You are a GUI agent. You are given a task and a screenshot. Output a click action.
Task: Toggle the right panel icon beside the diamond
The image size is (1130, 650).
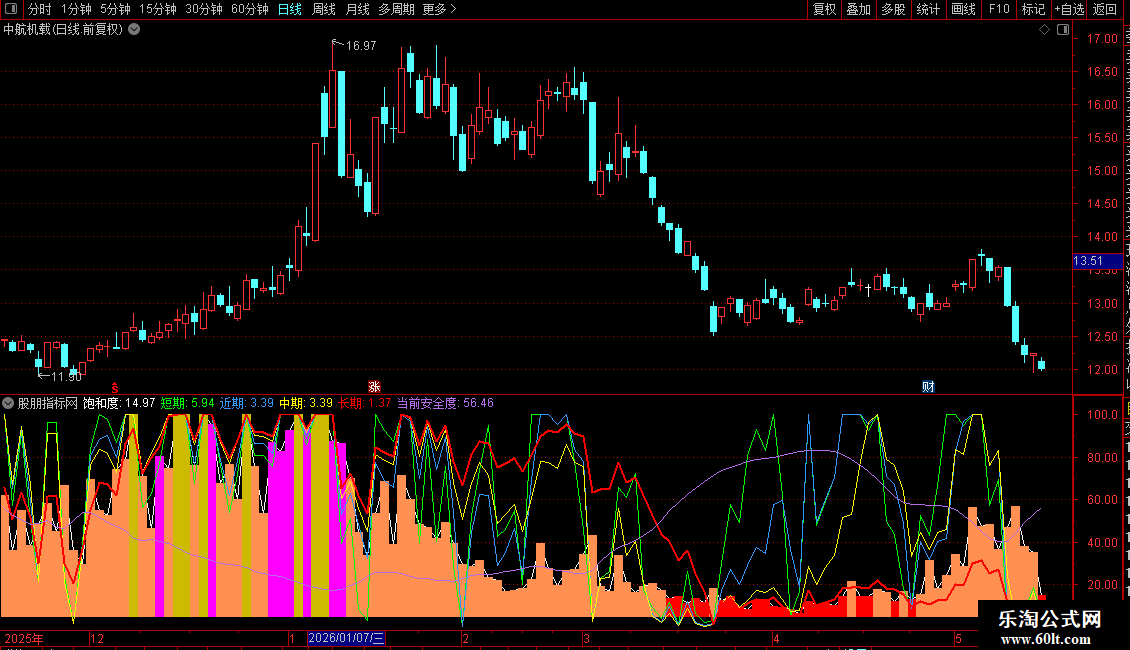point(1063,30)
